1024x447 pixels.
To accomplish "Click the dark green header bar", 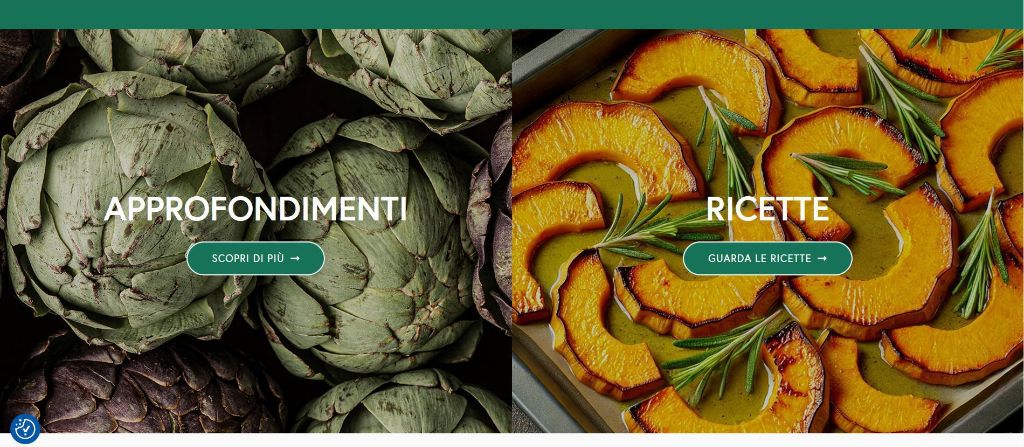I will pos(512,14).
